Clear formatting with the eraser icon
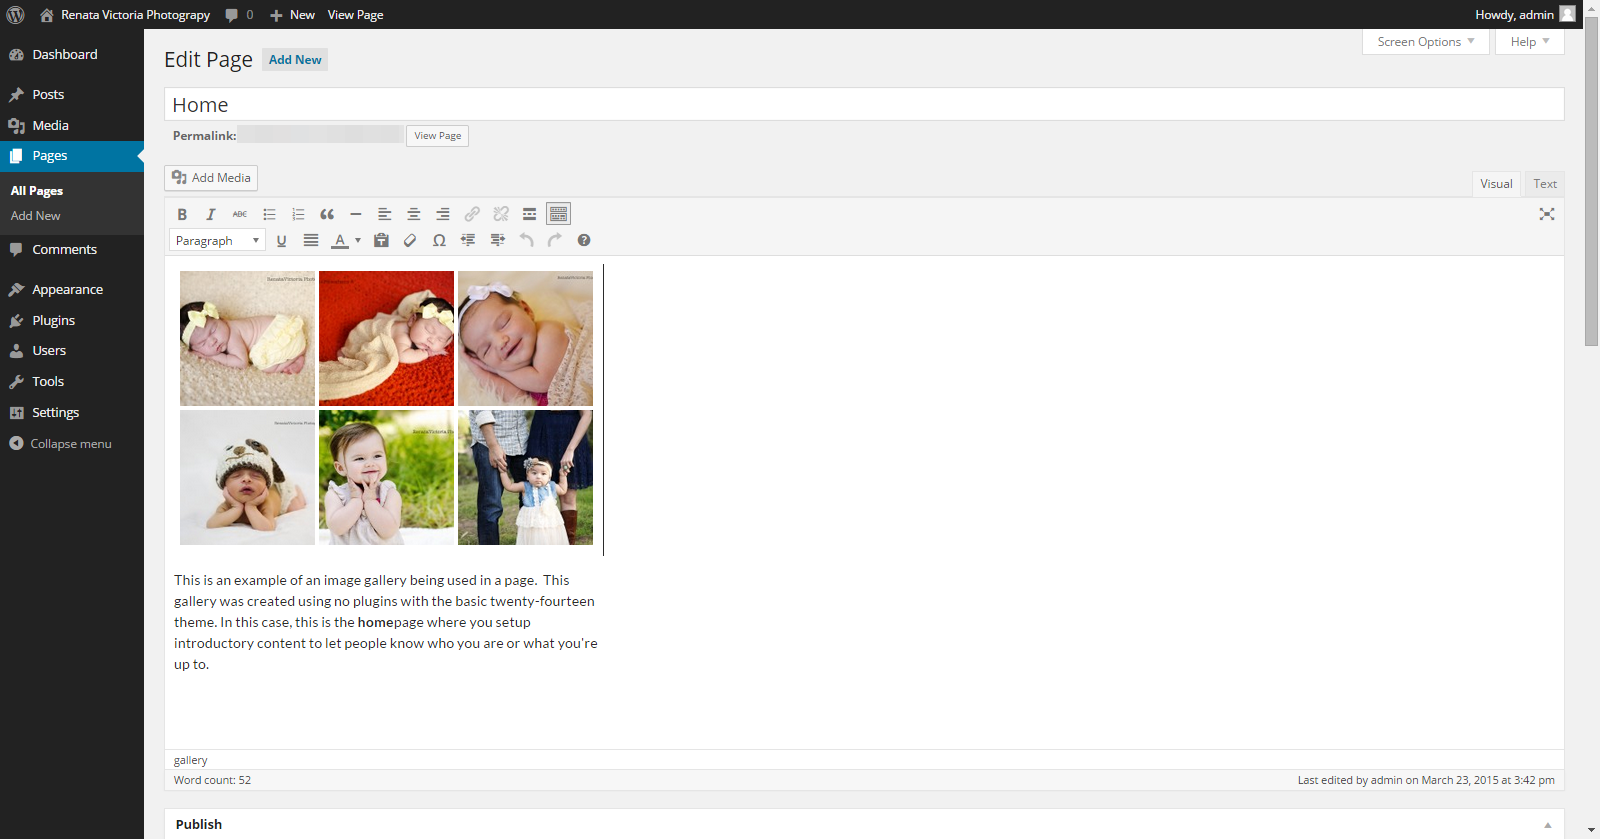The width and height of the screenshot is (1600, 839). point(410,240)
